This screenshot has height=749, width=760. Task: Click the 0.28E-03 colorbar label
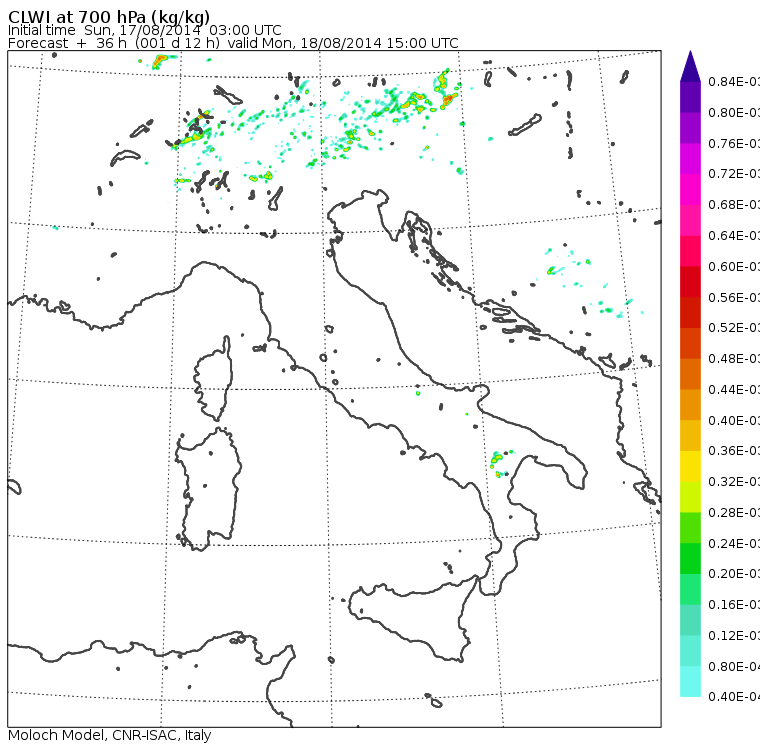click(734, 512)
